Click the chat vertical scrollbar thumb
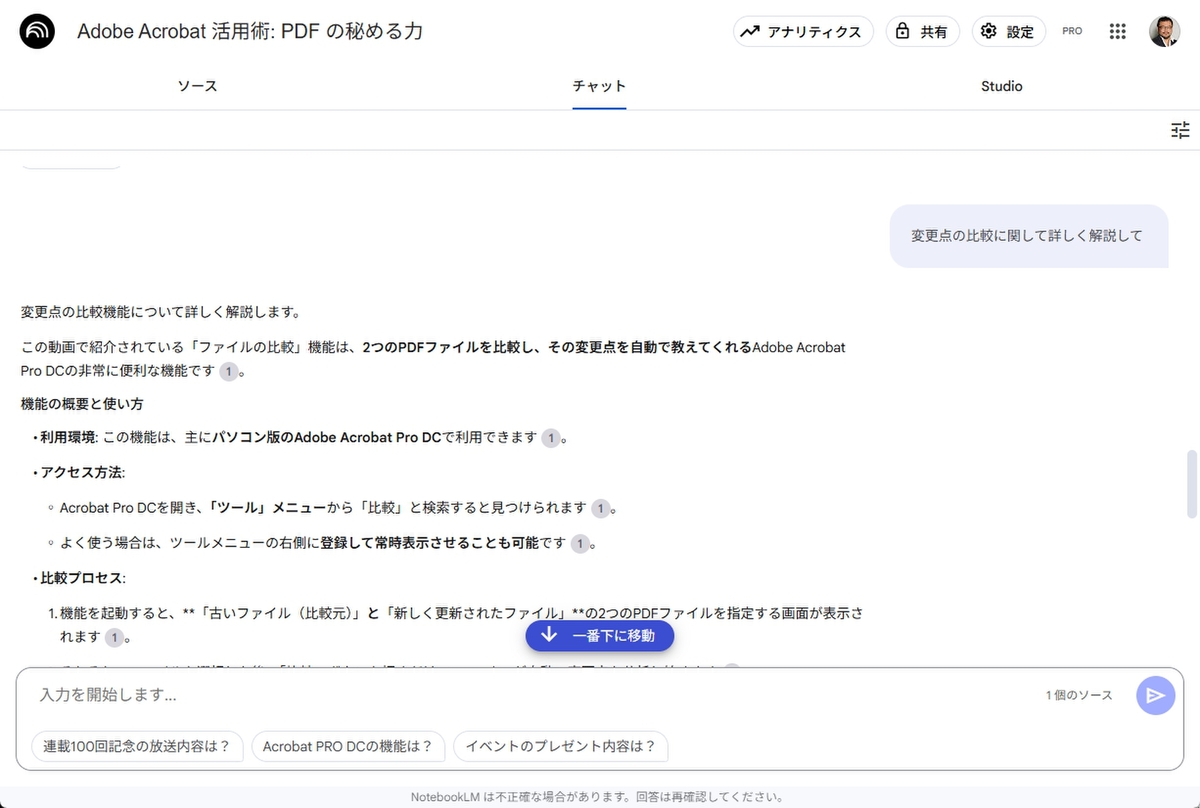The height and width of the screenshot is (808, 1200). pyautogui.click(x=1190, y=485)
